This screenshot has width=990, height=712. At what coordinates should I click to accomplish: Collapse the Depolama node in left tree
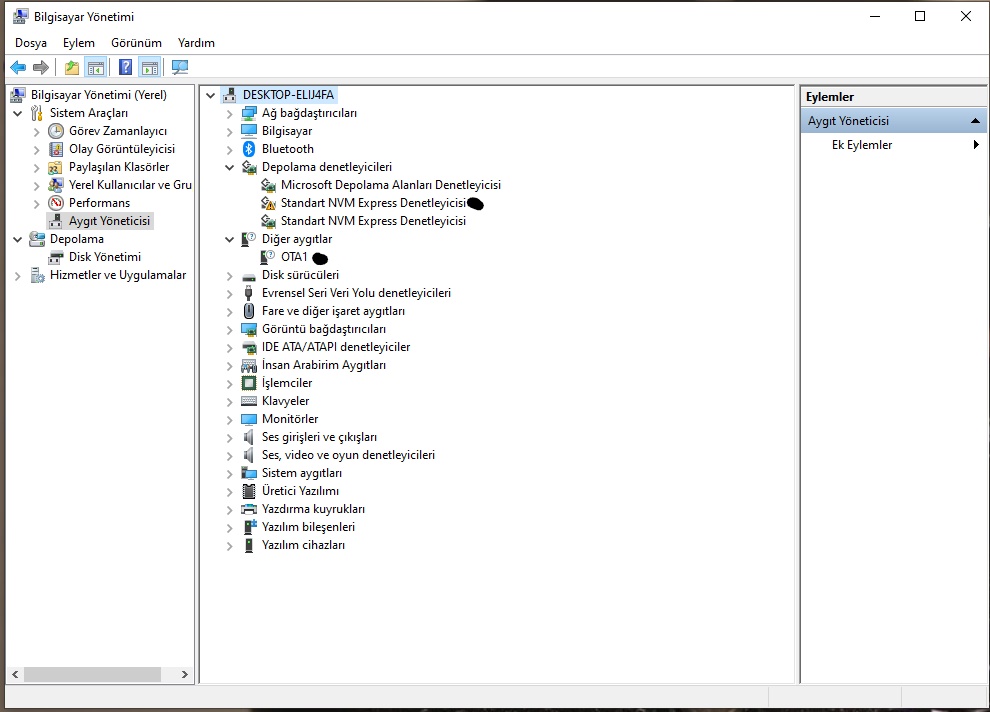coord(18,239)
